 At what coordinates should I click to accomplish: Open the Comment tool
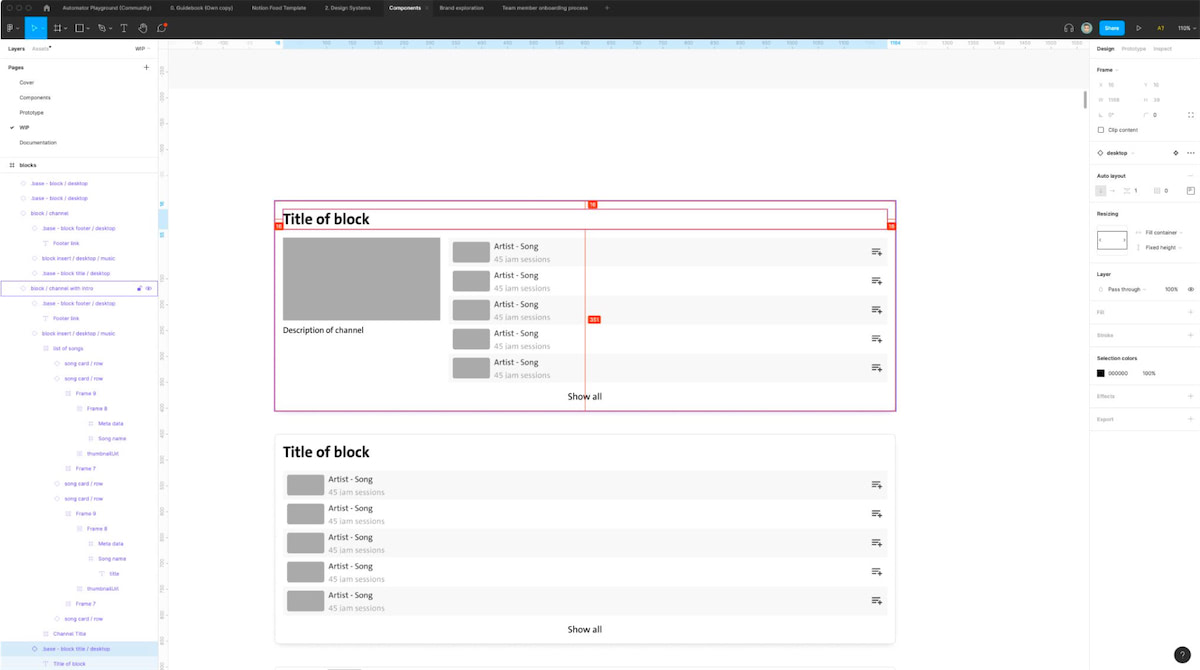[x=162, y=28]
